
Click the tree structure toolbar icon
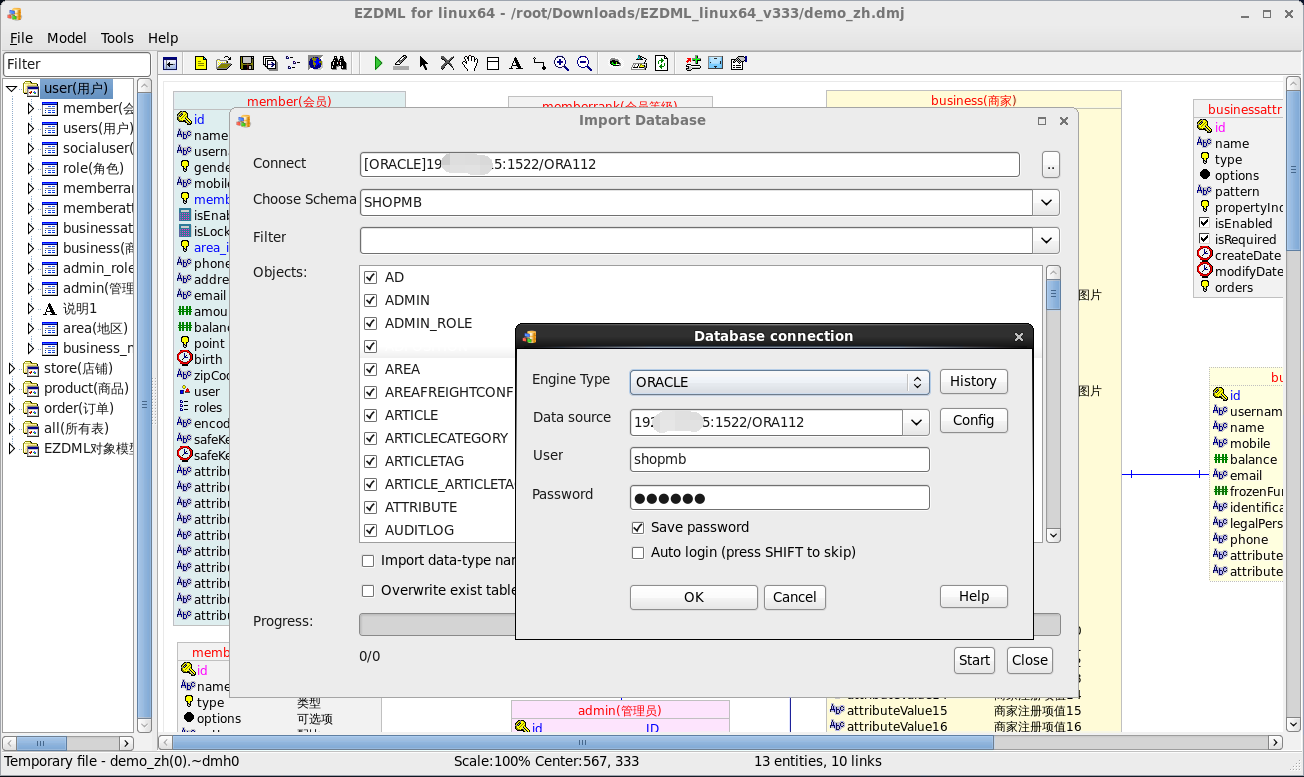point(293,63)
